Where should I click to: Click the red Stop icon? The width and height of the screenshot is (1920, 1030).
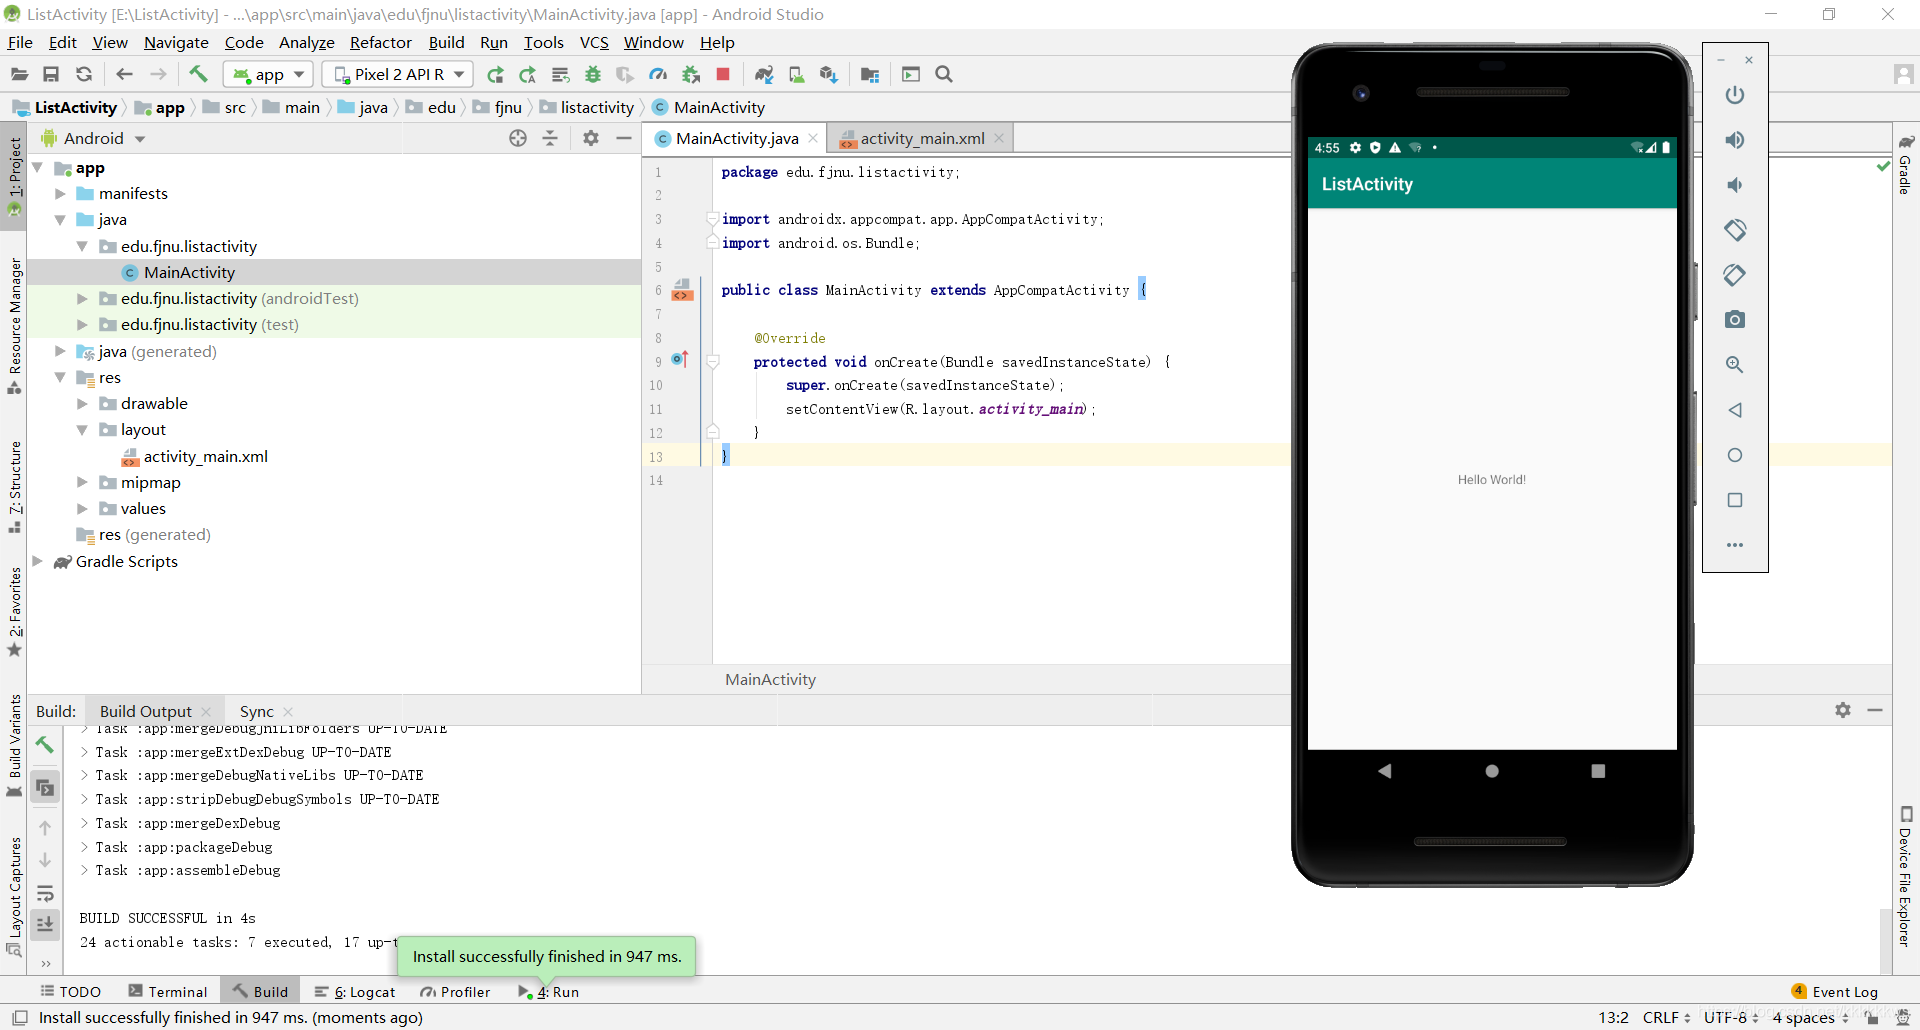coord(723,75)
